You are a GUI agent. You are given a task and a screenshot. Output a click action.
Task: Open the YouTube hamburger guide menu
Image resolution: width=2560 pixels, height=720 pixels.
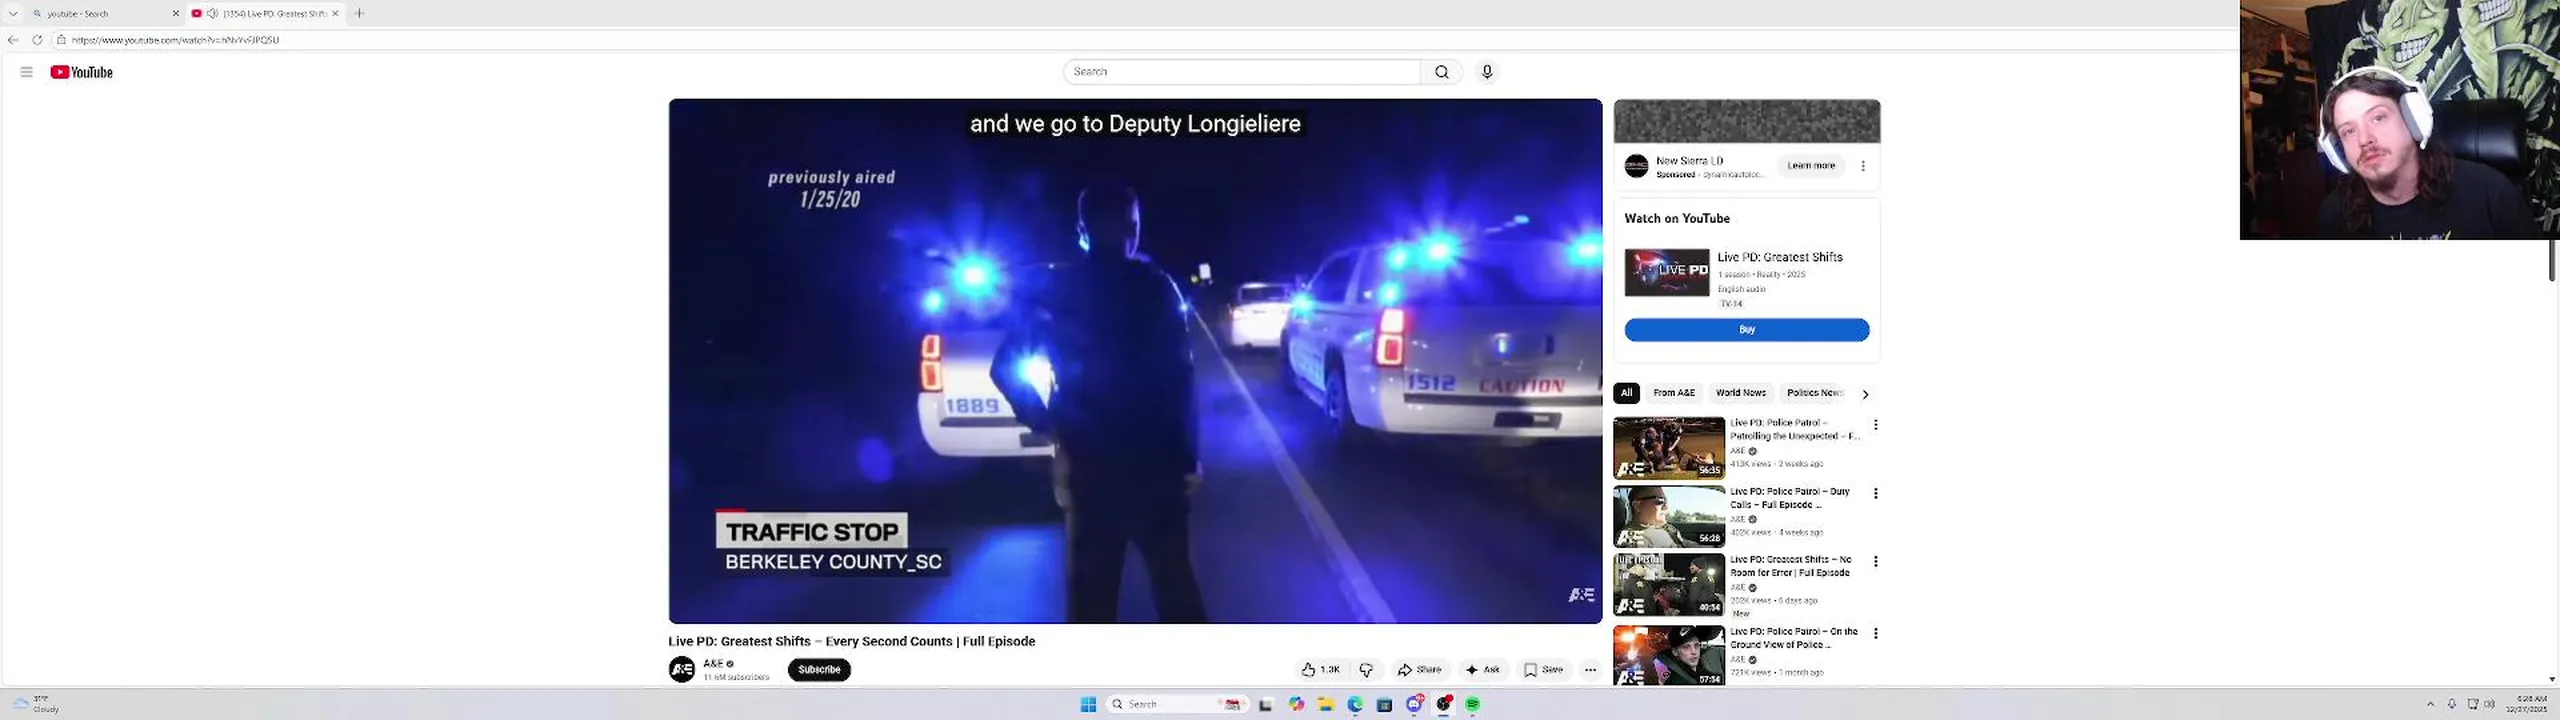coord(26,72)
